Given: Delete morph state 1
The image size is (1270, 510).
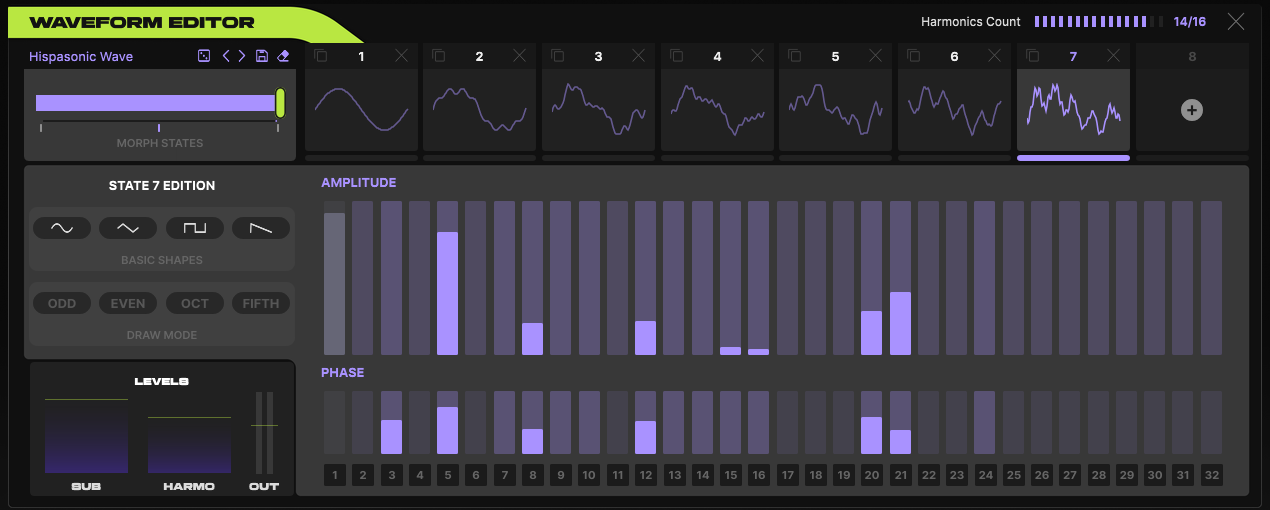Looking at the screenshot, I should tap(401, 56).
